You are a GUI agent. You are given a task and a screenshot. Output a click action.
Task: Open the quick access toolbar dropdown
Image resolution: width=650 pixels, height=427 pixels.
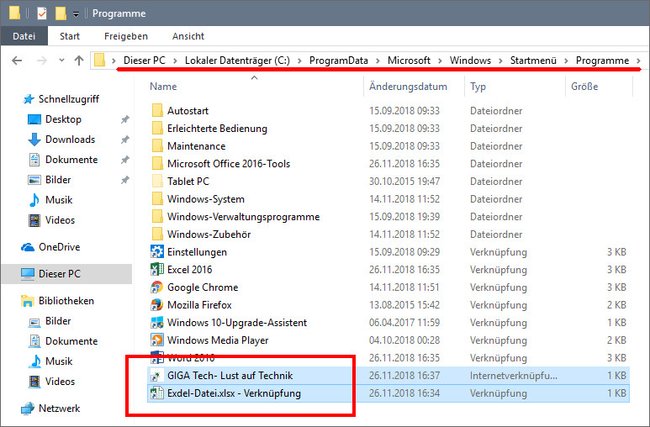click(76, 14)
